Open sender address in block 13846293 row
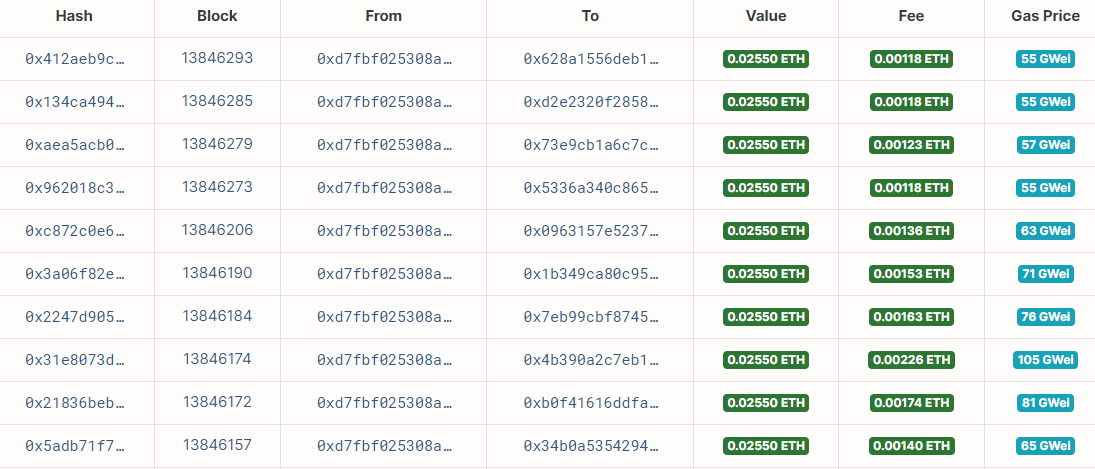This screenshot has width=1095, height=469. [385, 59]
